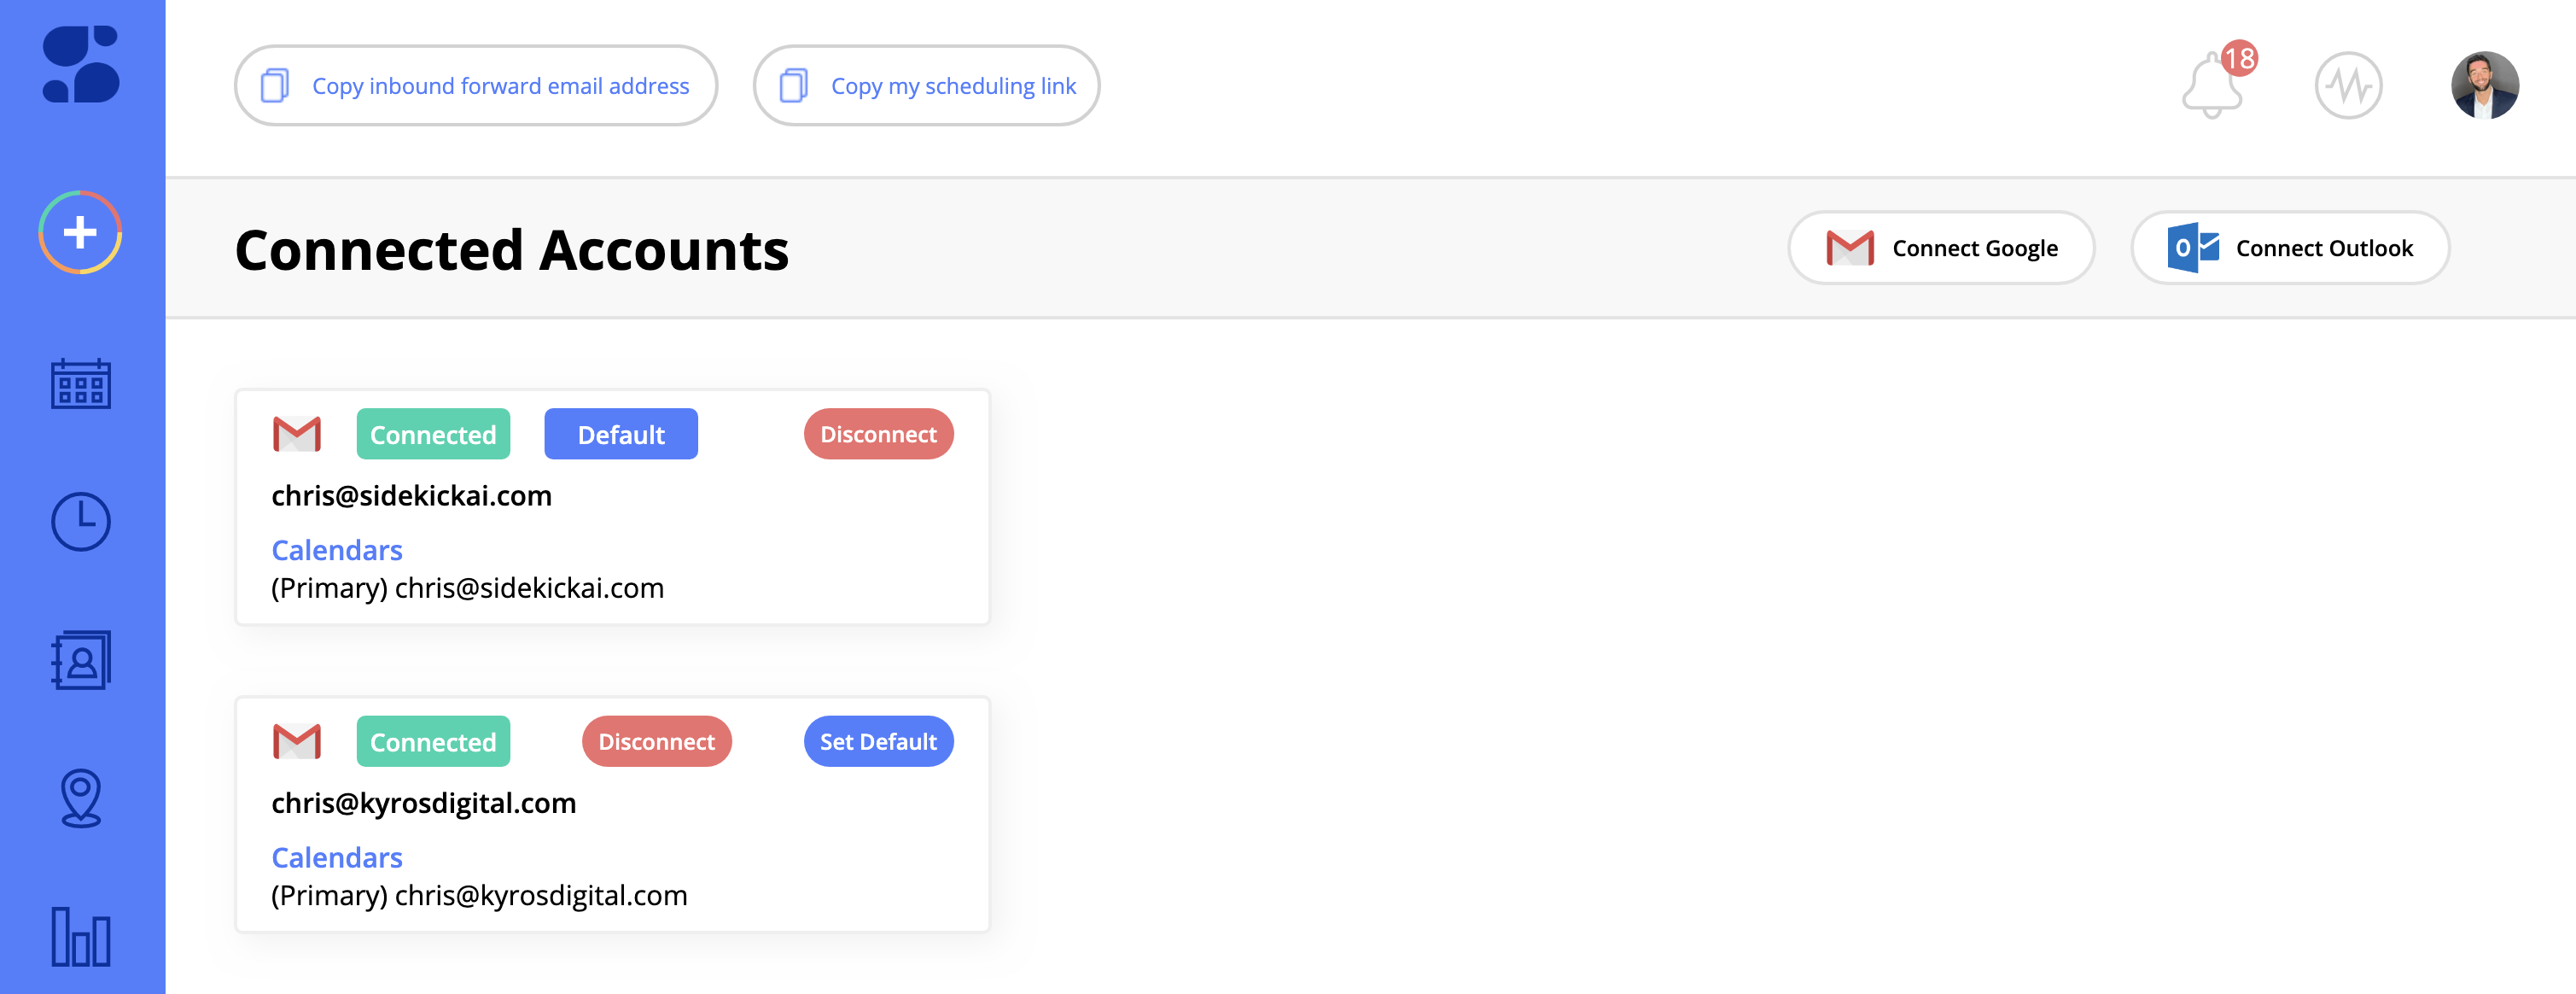Open the bar chart analytics icon
This screenshot has width=2576, height=994.
click(81, 937)
